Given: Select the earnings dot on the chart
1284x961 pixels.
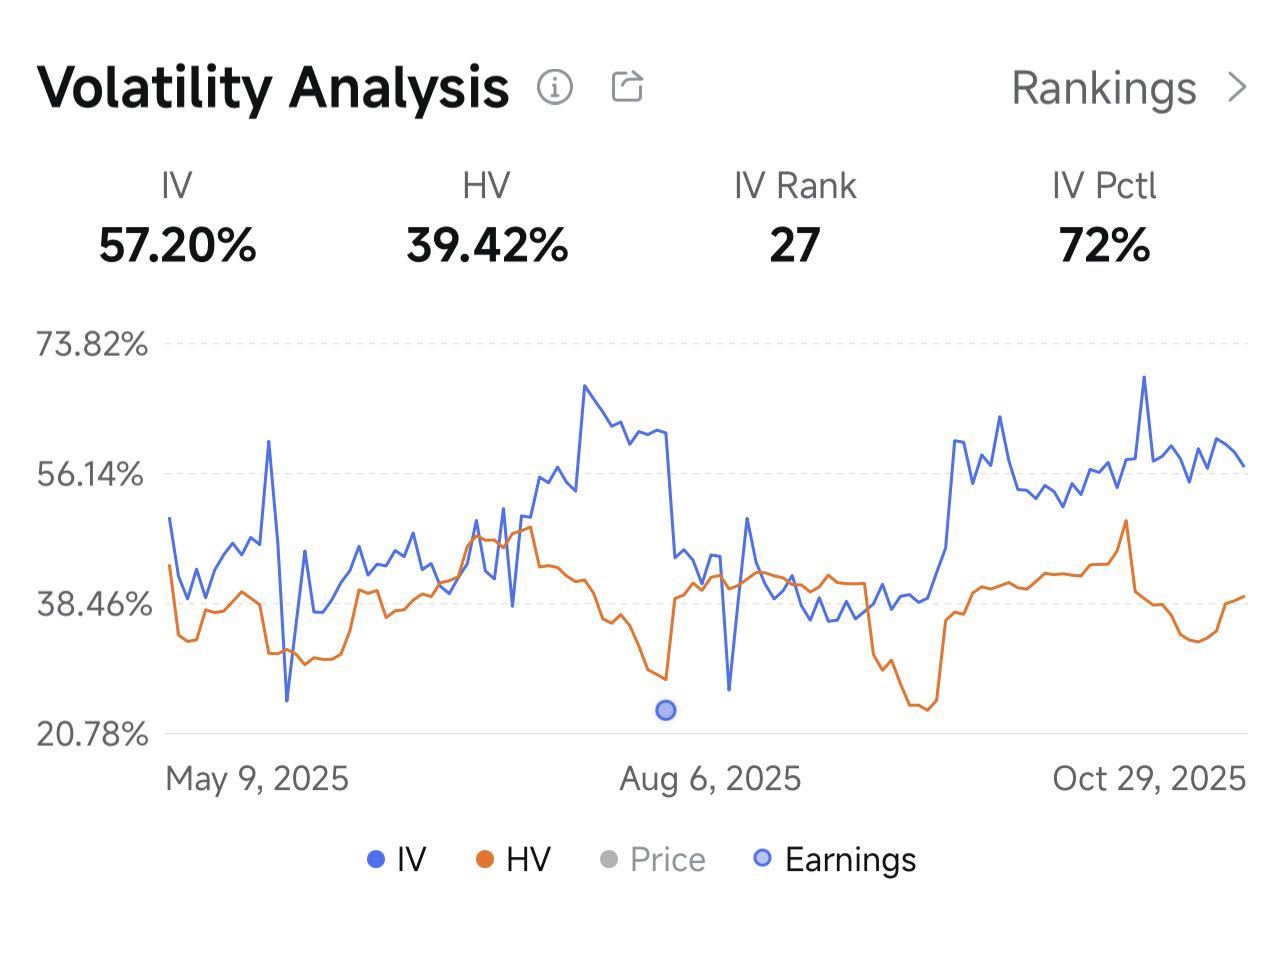Looking at the screenshot, I should [666, 710].
